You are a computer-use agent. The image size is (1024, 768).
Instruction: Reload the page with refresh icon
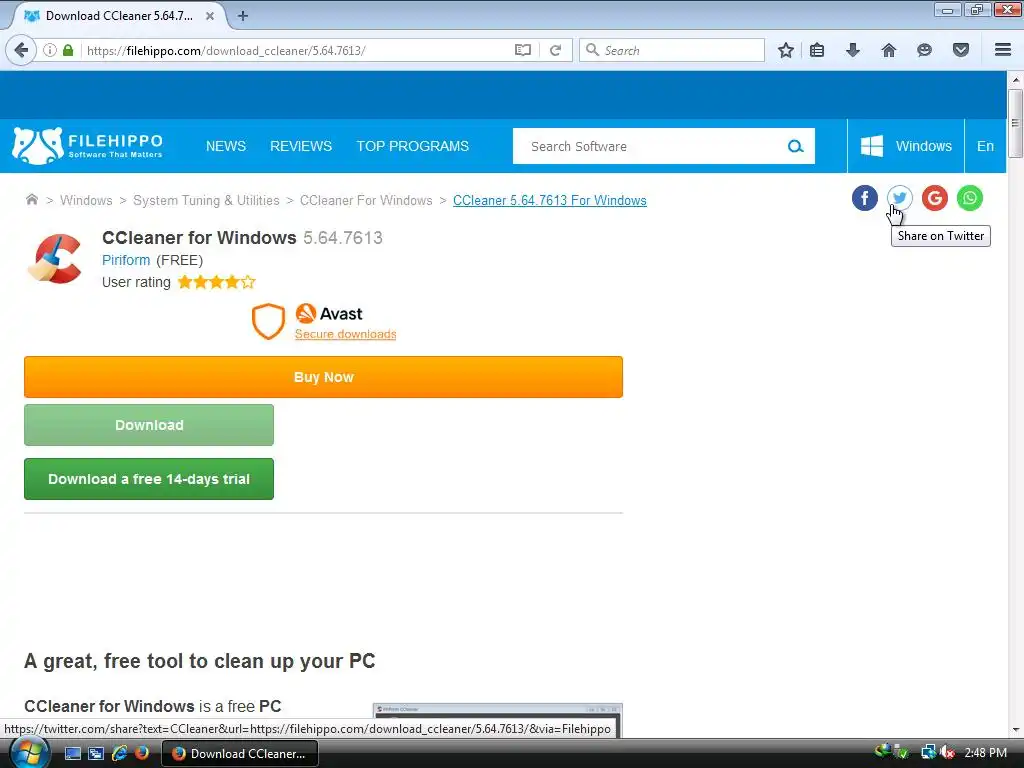(x=556, y=50)
